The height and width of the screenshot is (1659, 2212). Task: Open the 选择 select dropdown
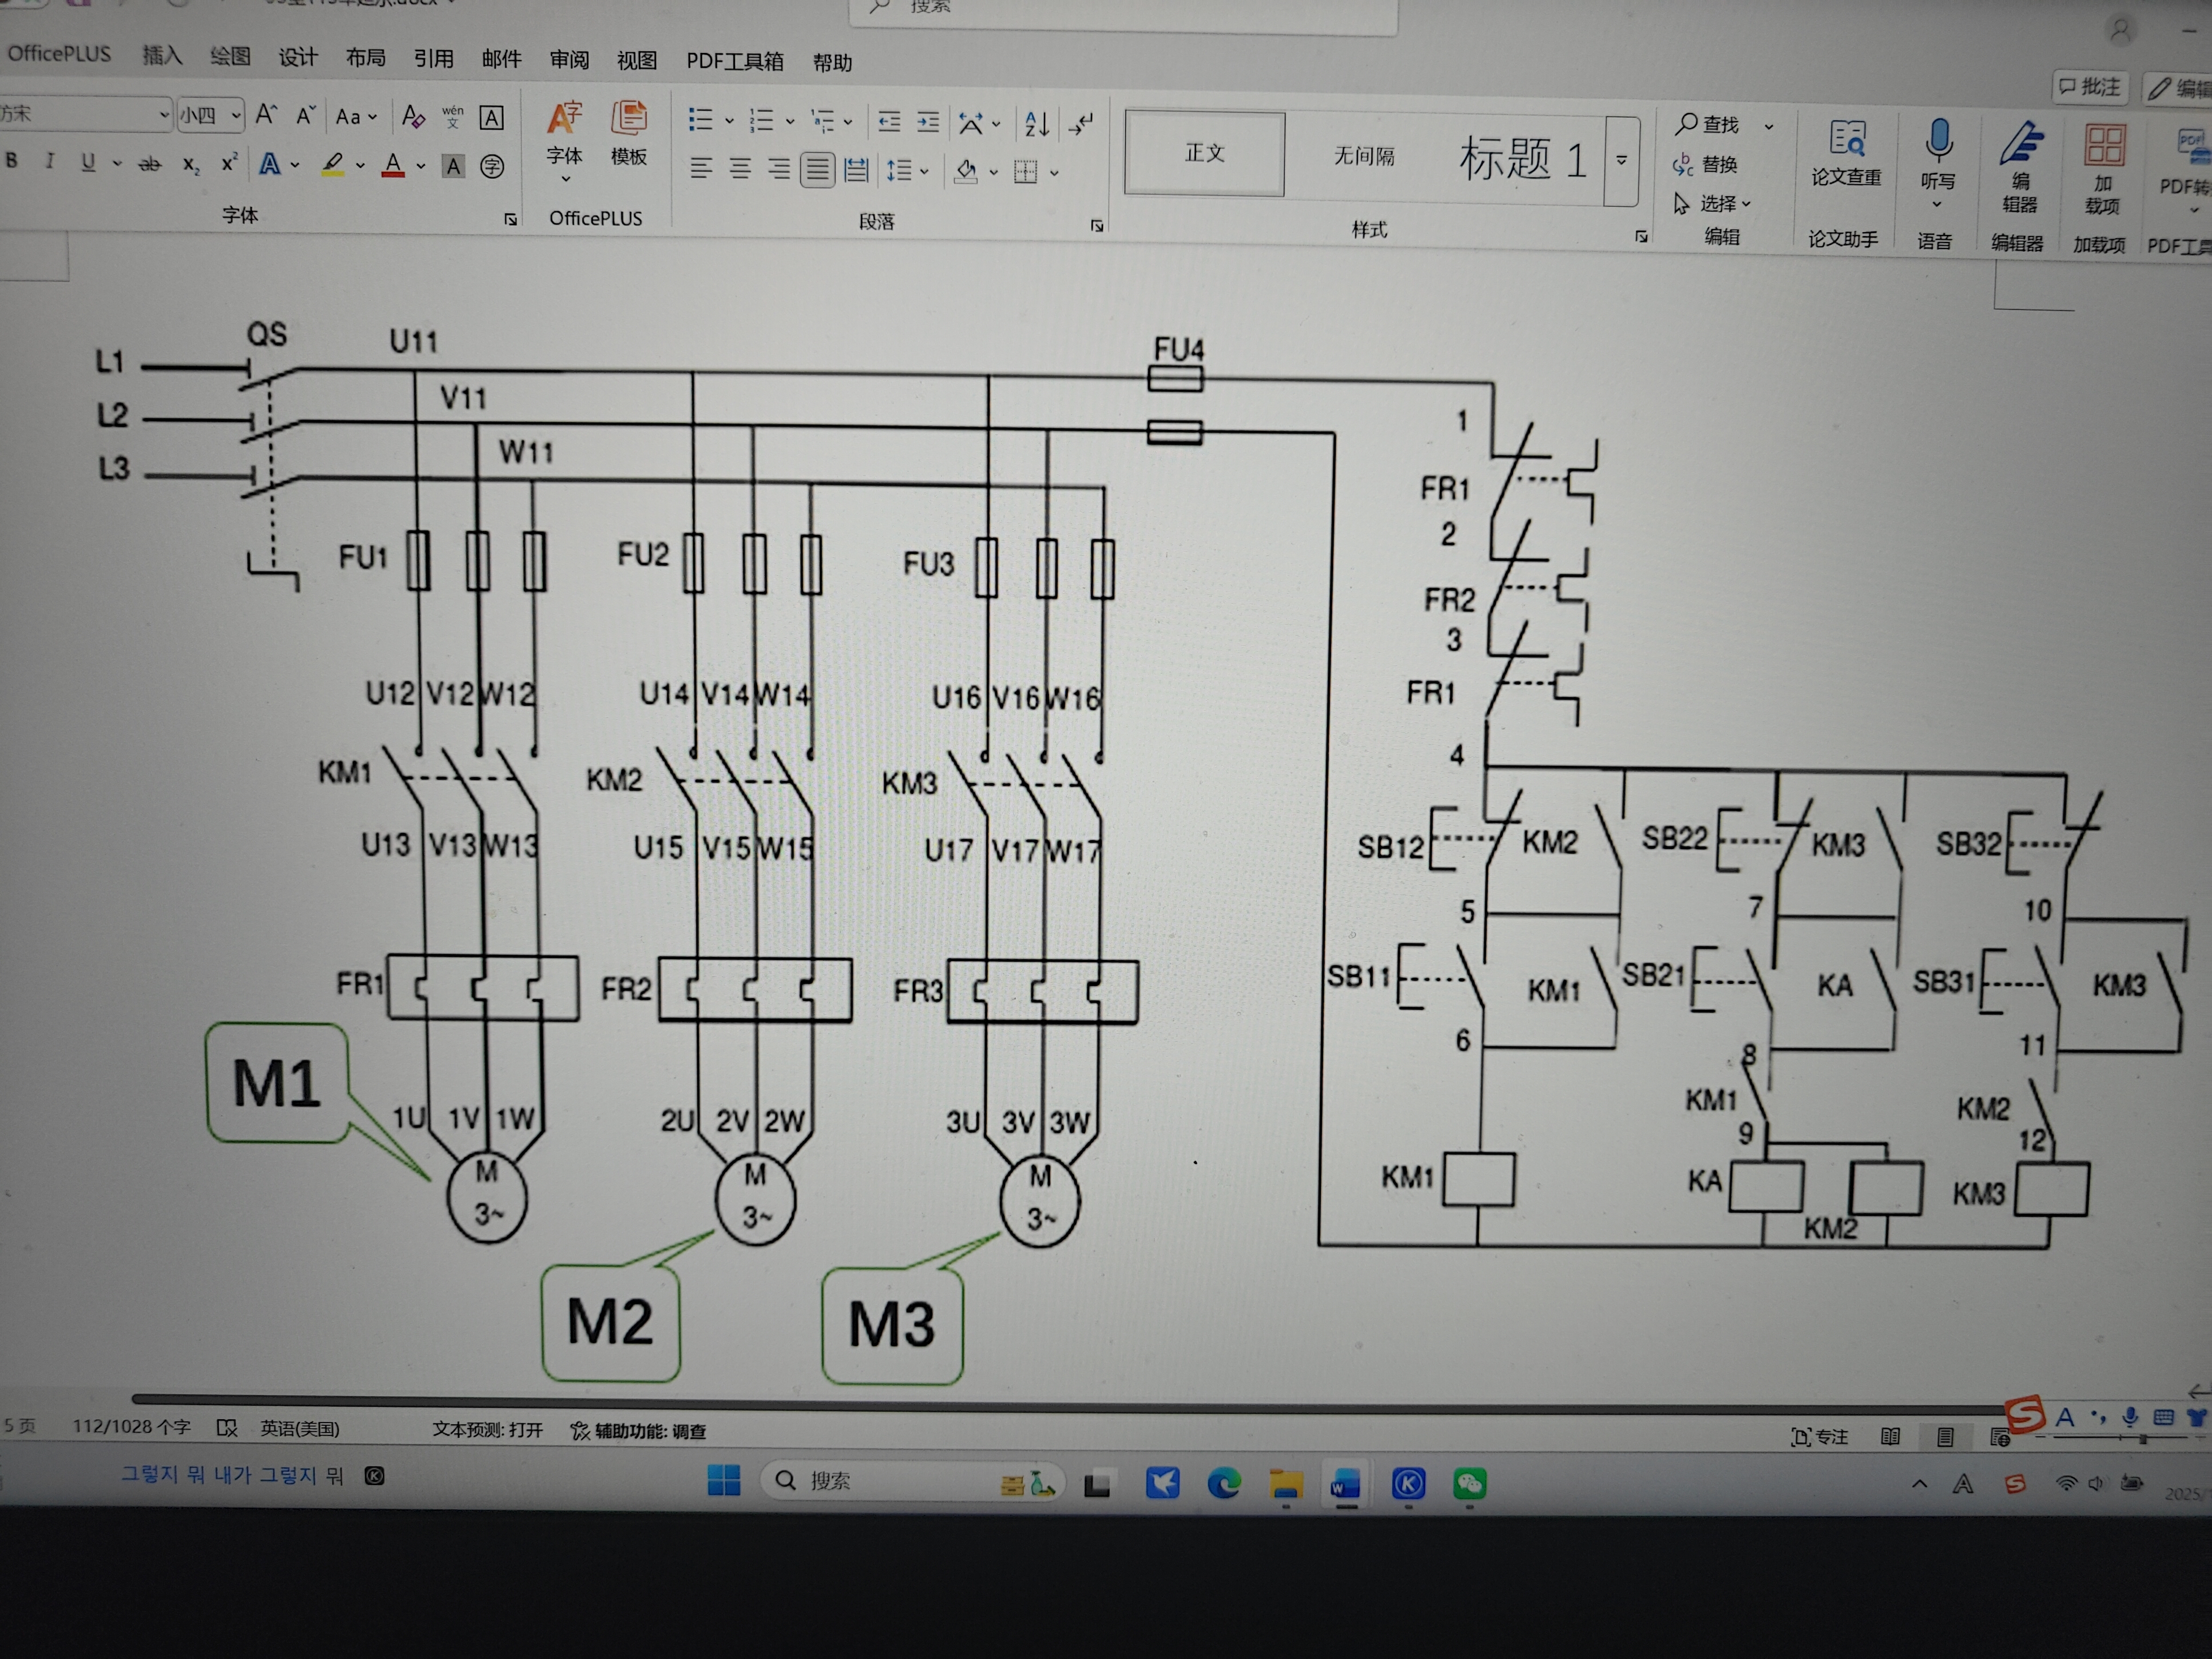[x=1713, y=204]
